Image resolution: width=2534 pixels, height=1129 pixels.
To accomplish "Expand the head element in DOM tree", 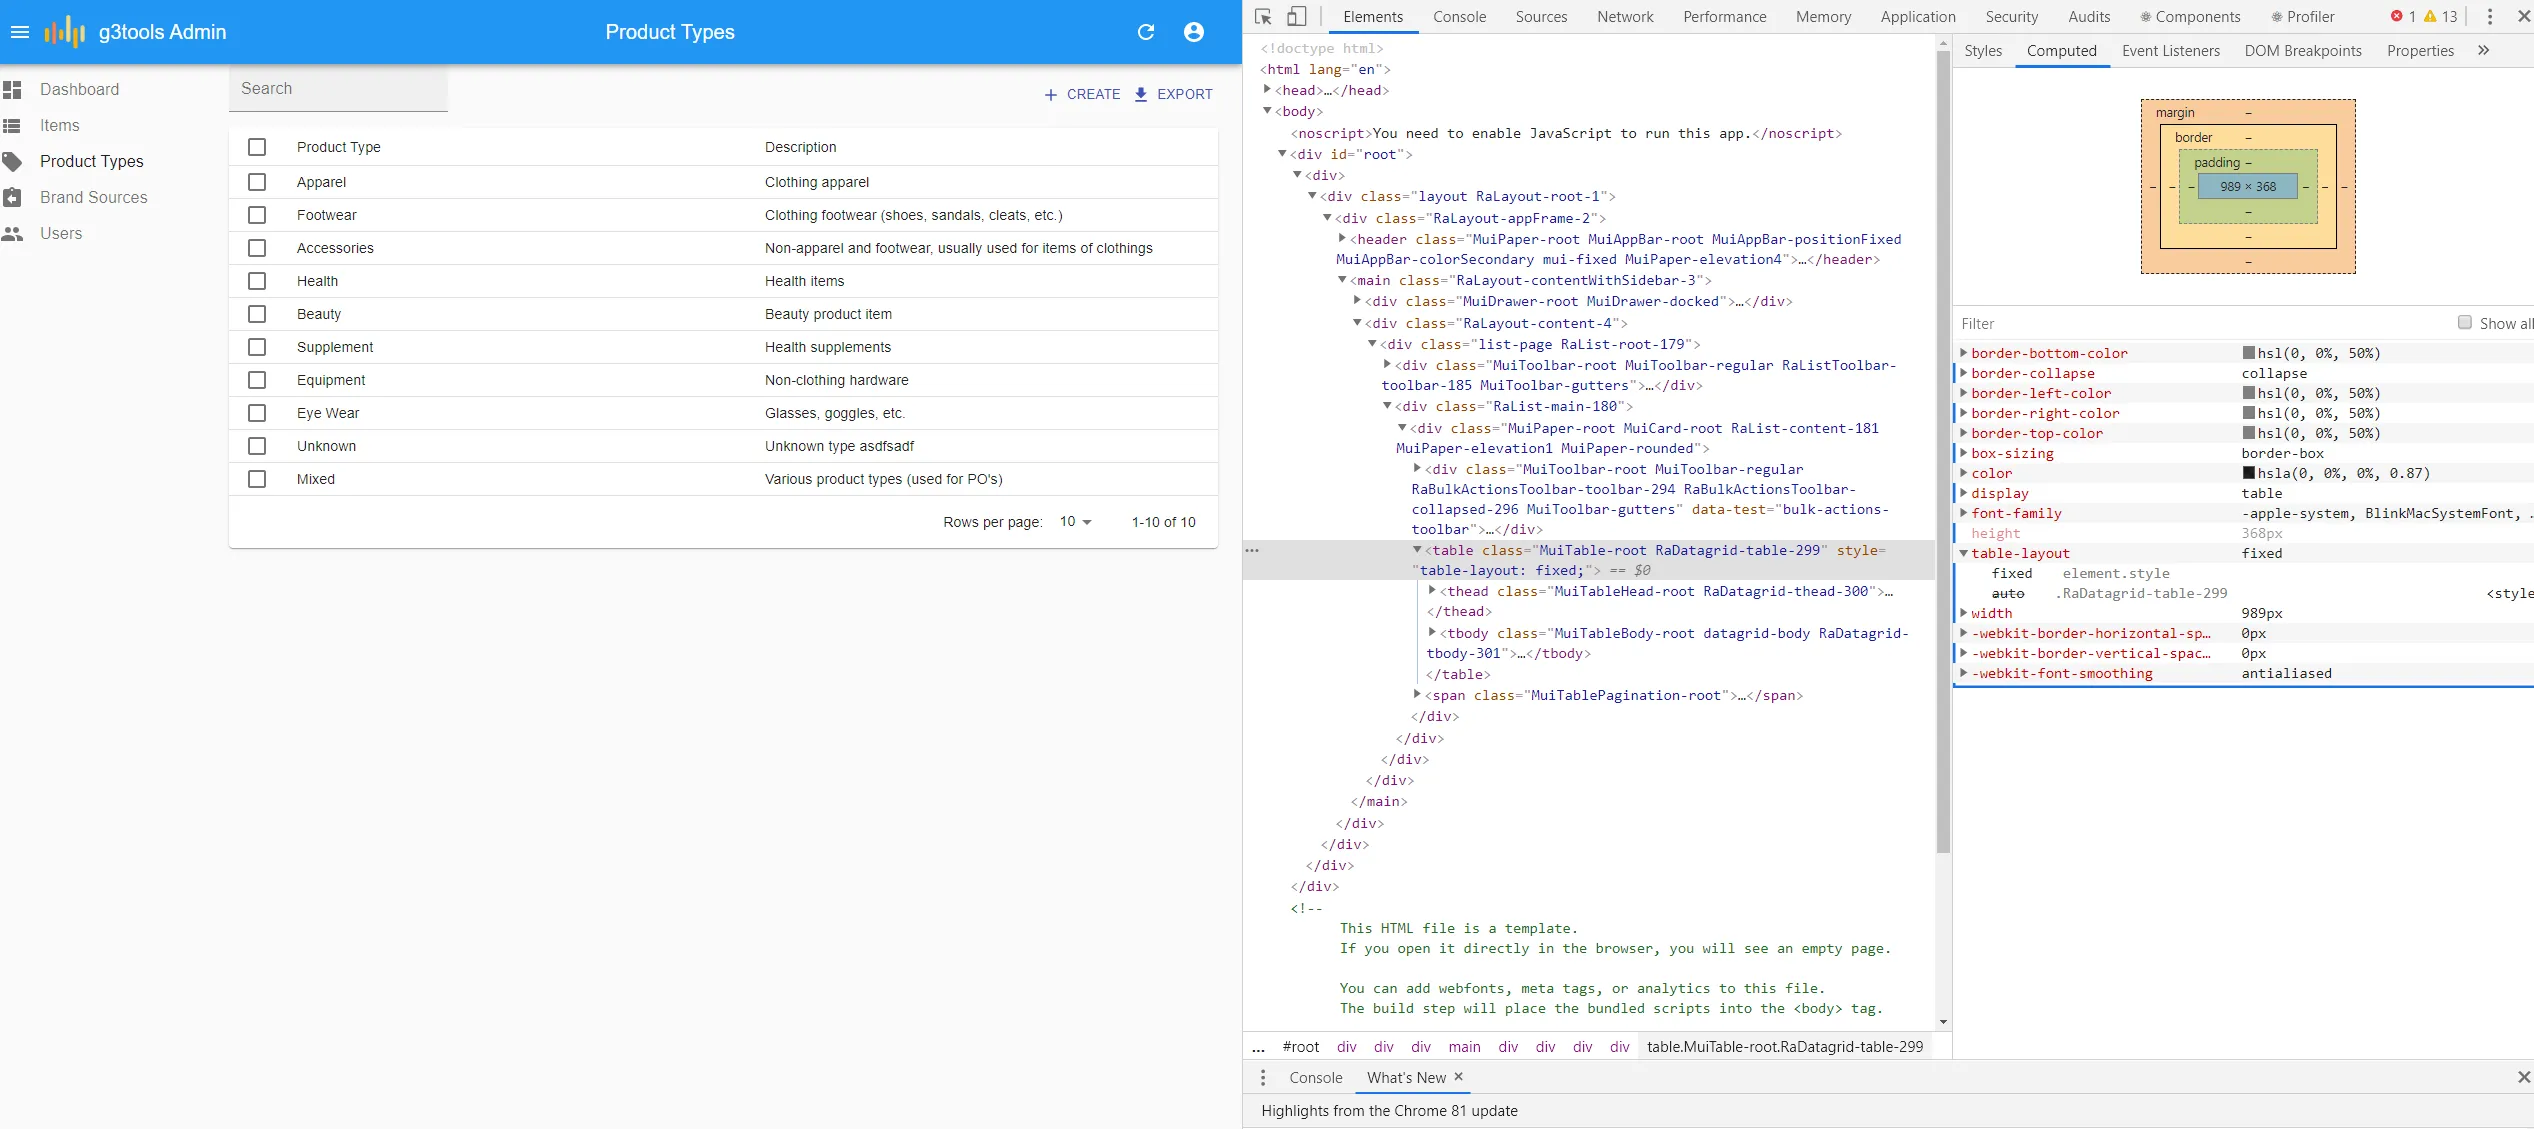I will (1267, 90).
